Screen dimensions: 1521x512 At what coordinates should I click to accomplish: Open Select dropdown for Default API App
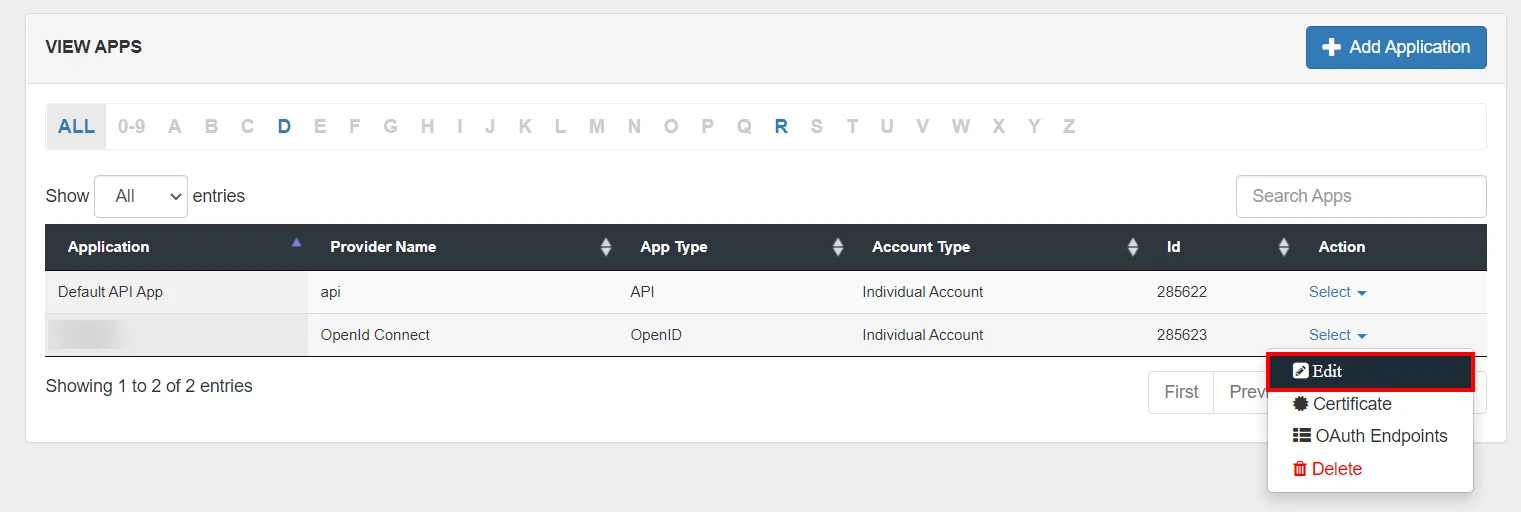coord(1337,292)
